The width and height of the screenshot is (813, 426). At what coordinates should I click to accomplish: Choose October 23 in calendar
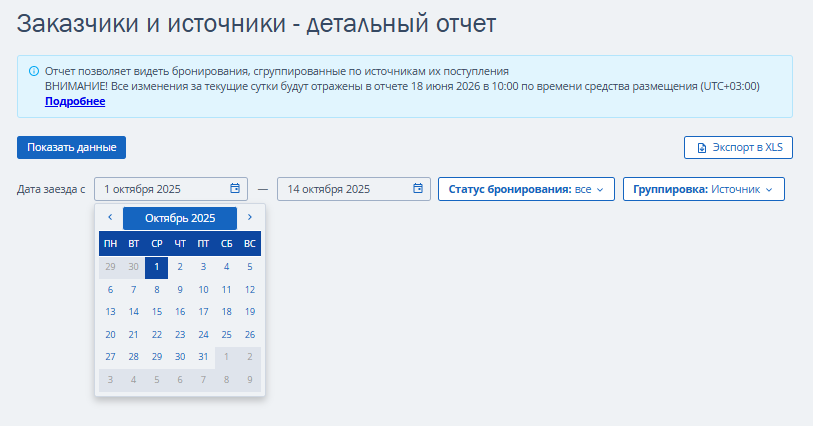pos(180,335)
